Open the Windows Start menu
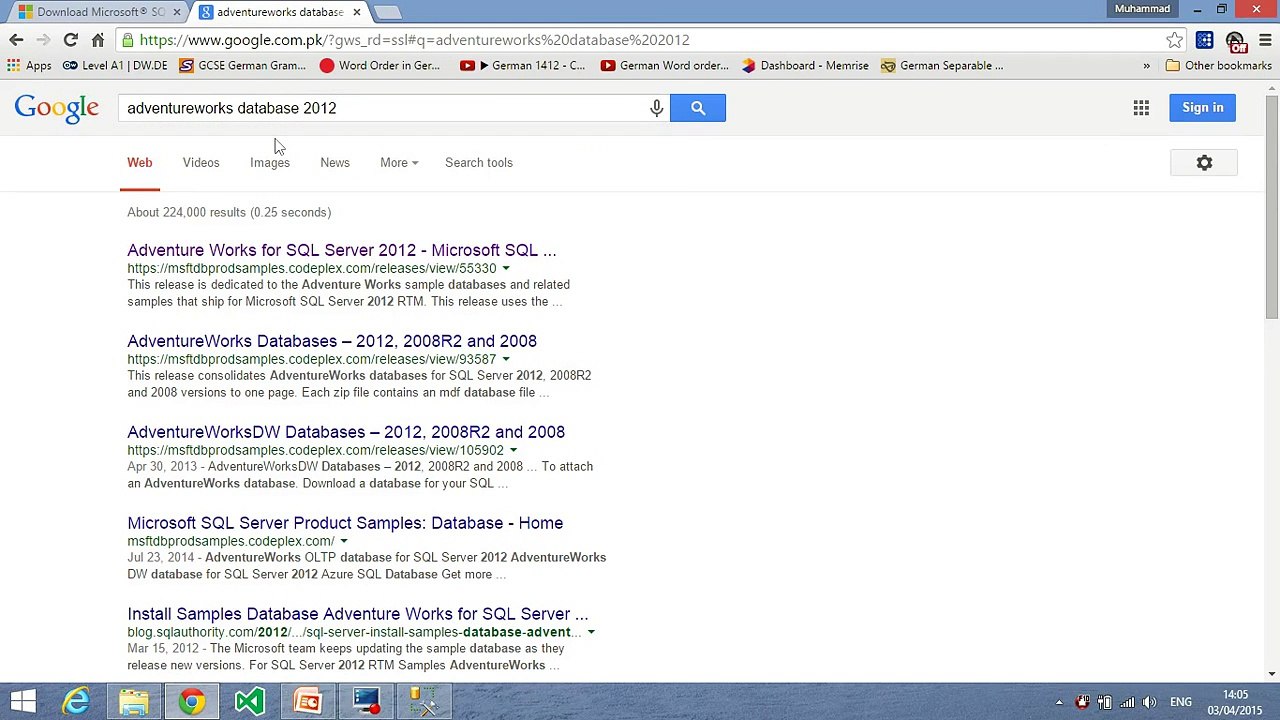 [23, 701]
